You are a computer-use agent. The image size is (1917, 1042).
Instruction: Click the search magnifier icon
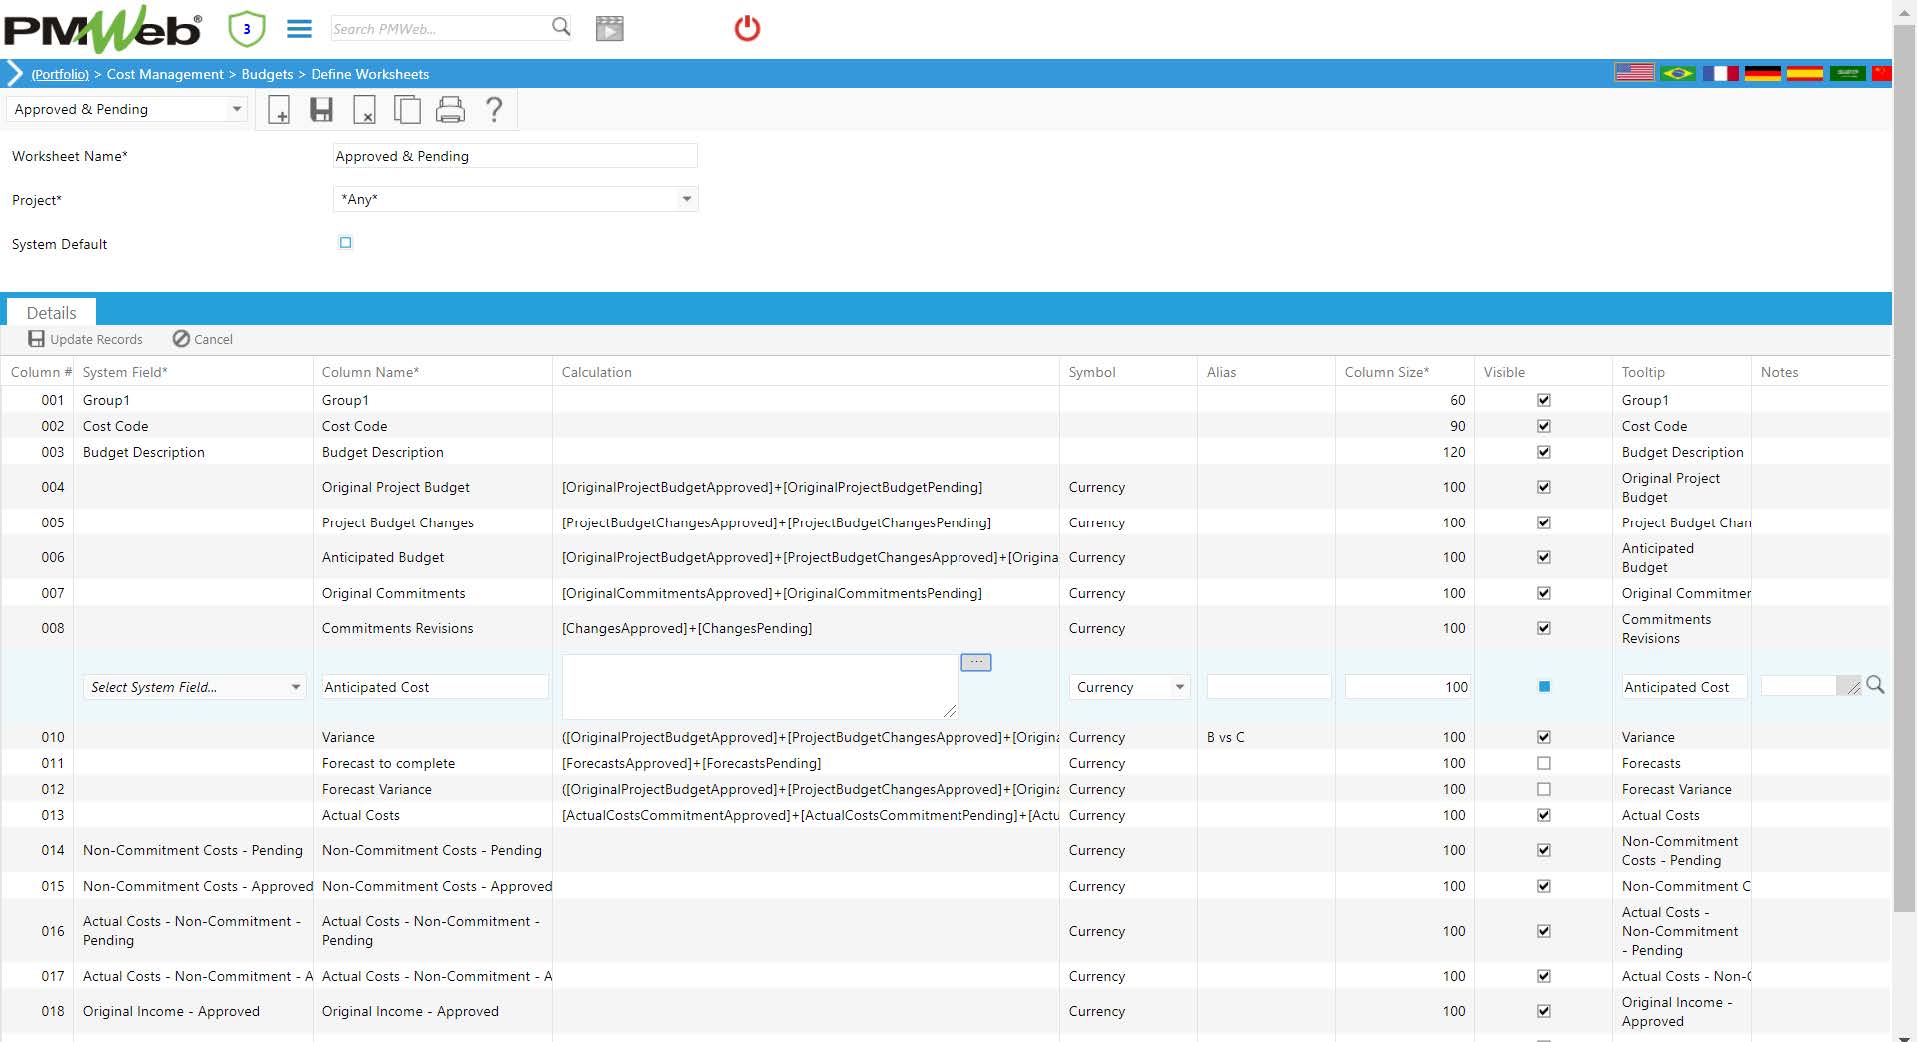[561, 27]
